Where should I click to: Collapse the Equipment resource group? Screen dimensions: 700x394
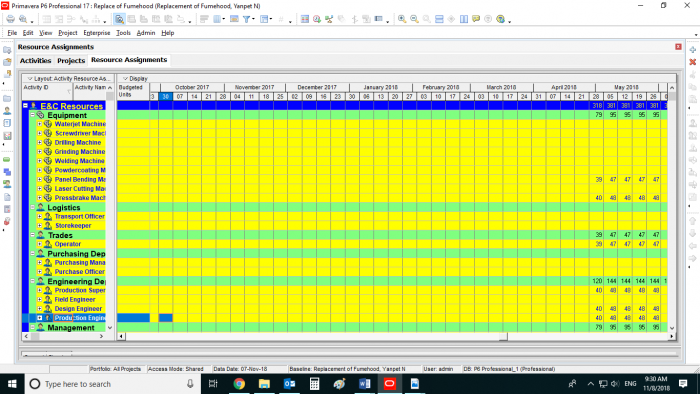33,115
